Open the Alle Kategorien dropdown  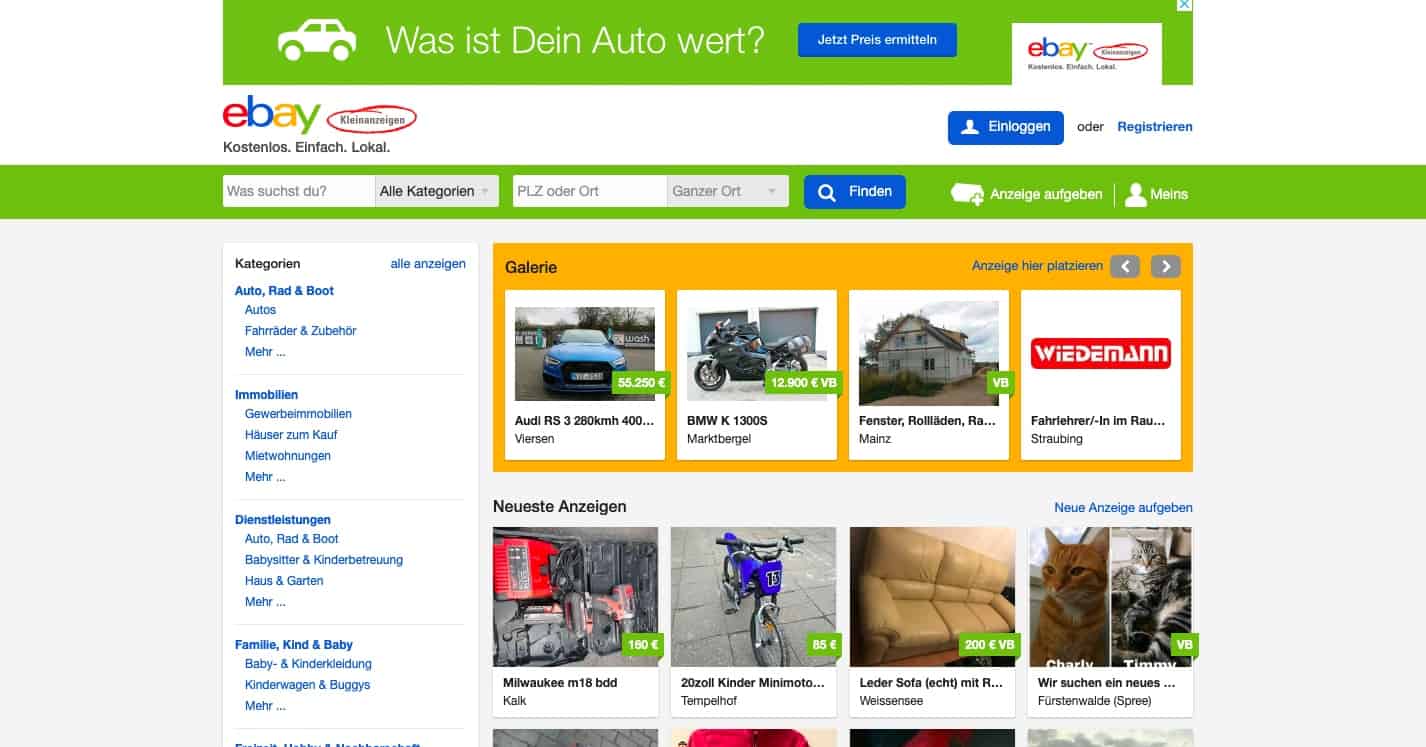point(436,191)
